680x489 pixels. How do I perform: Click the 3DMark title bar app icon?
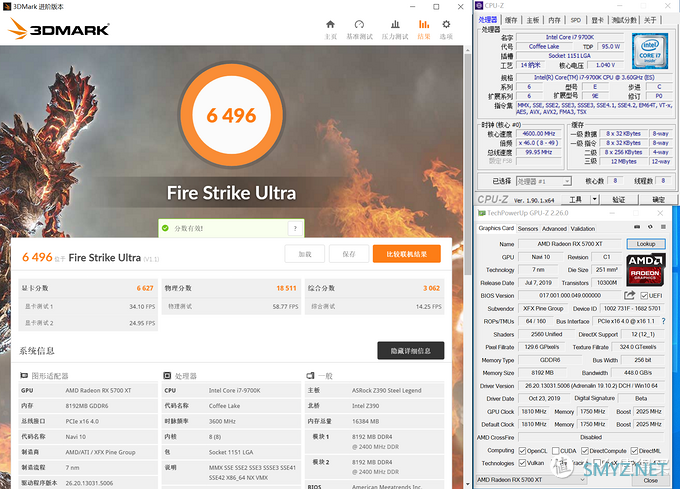[x=7, y=7]
